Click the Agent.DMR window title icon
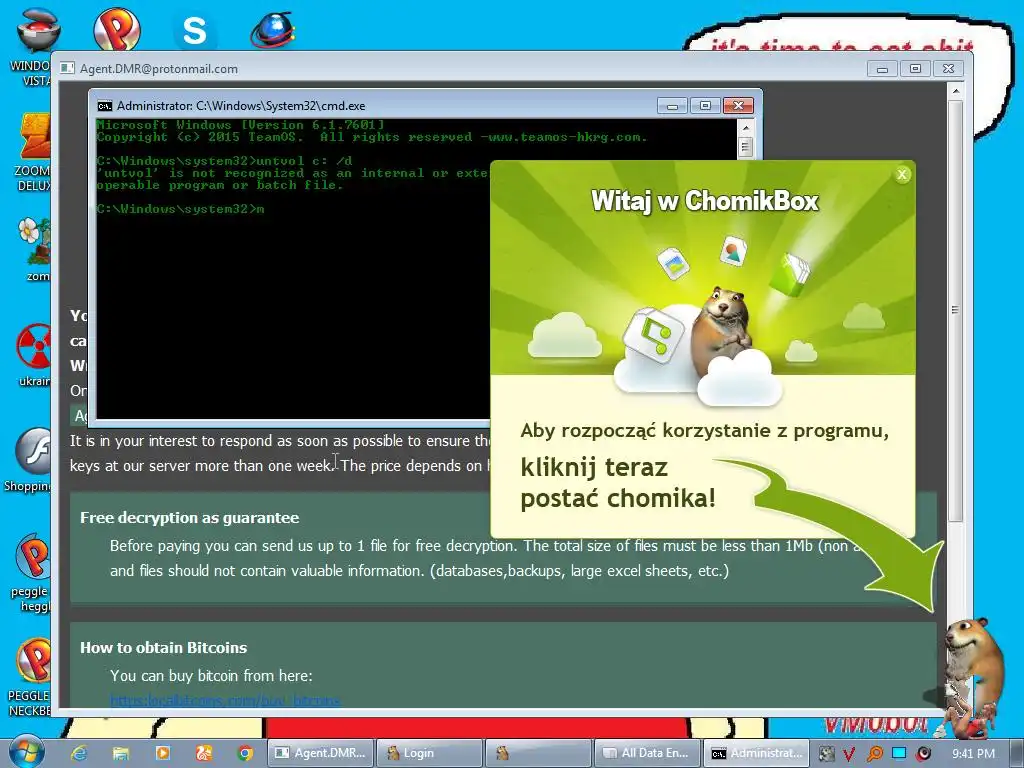1024x768 pixels. point(67,69)
